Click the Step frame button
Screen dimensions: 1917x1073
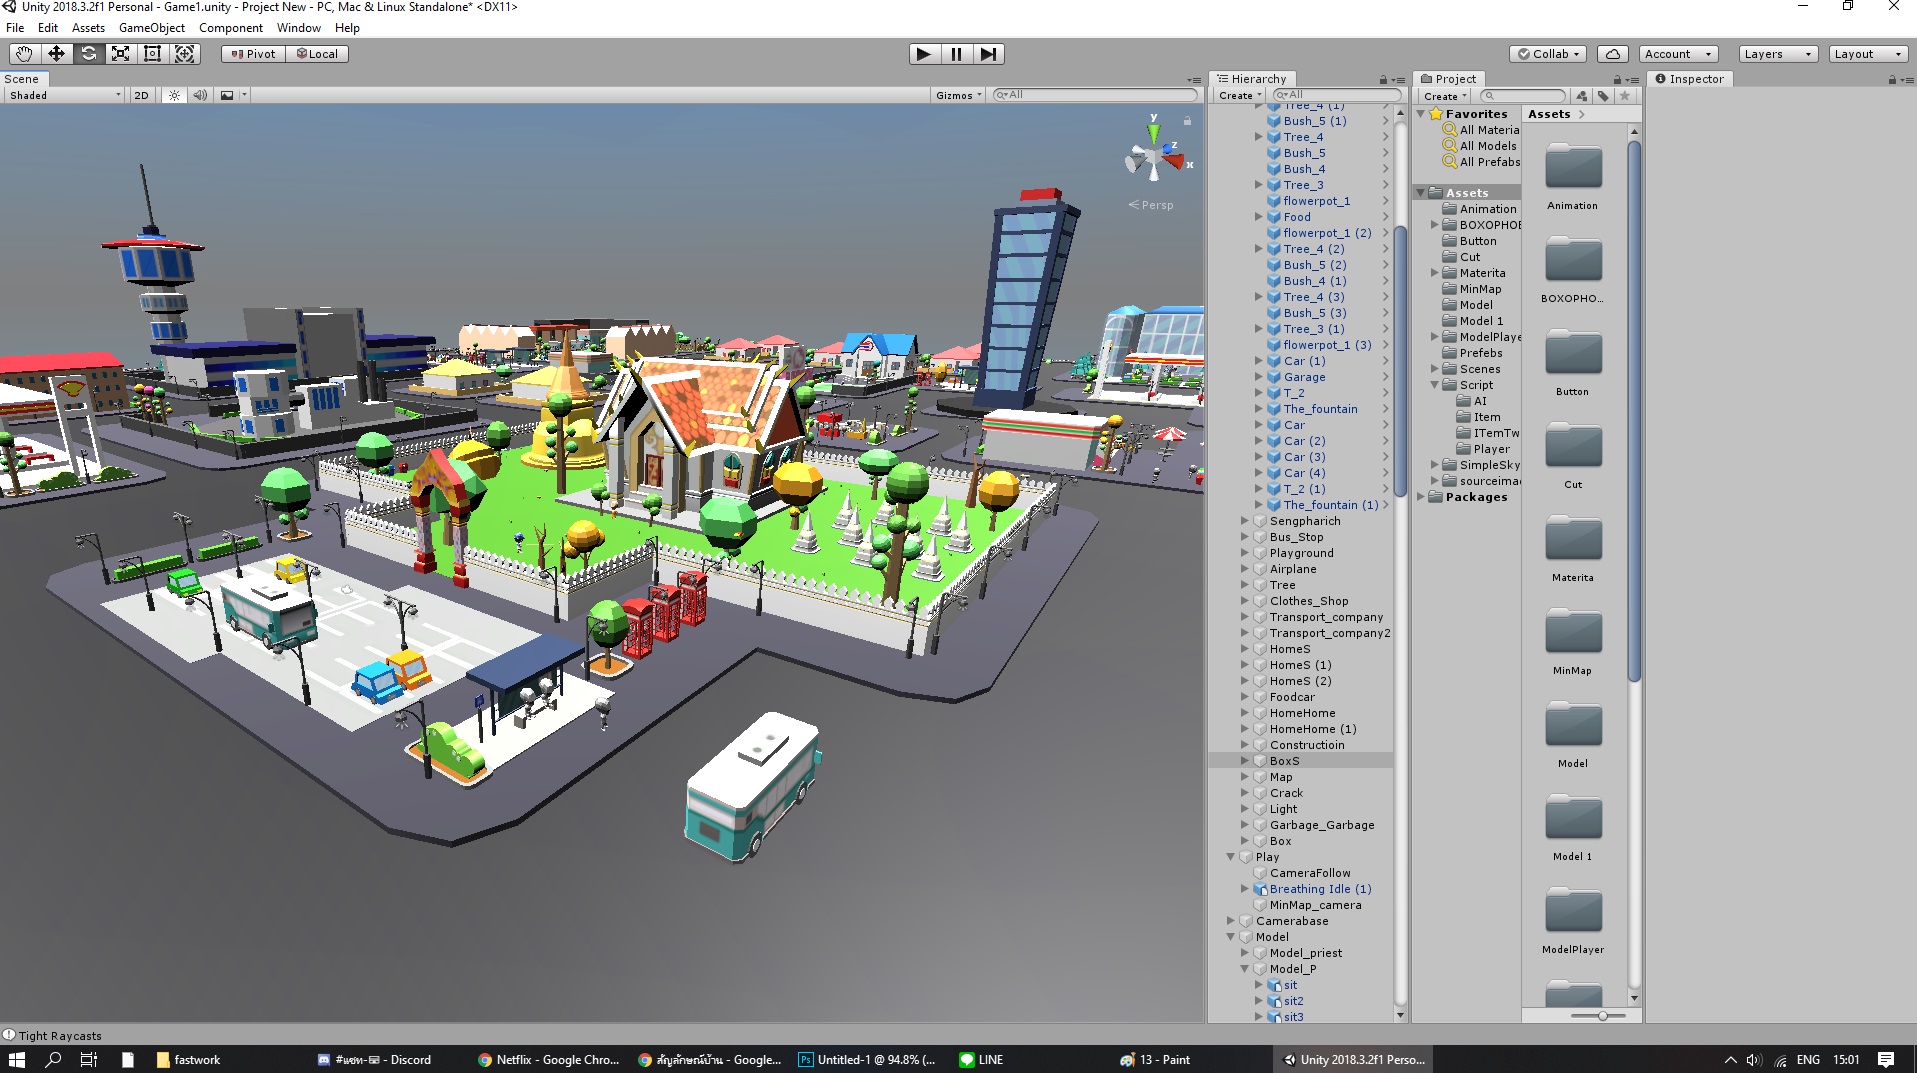988,54
